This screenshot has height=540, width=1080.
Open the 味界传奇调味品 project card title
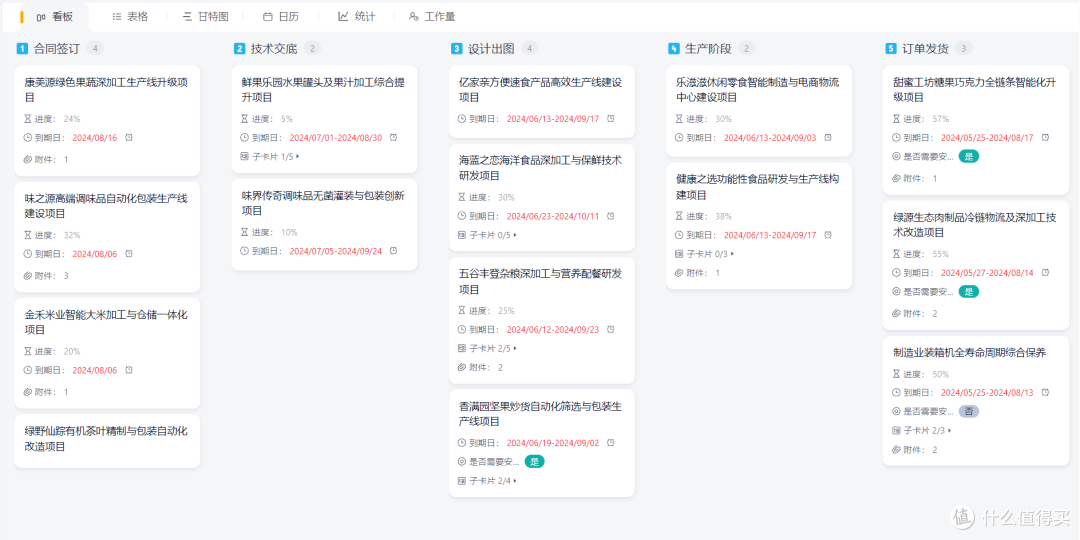coord(323,203)
